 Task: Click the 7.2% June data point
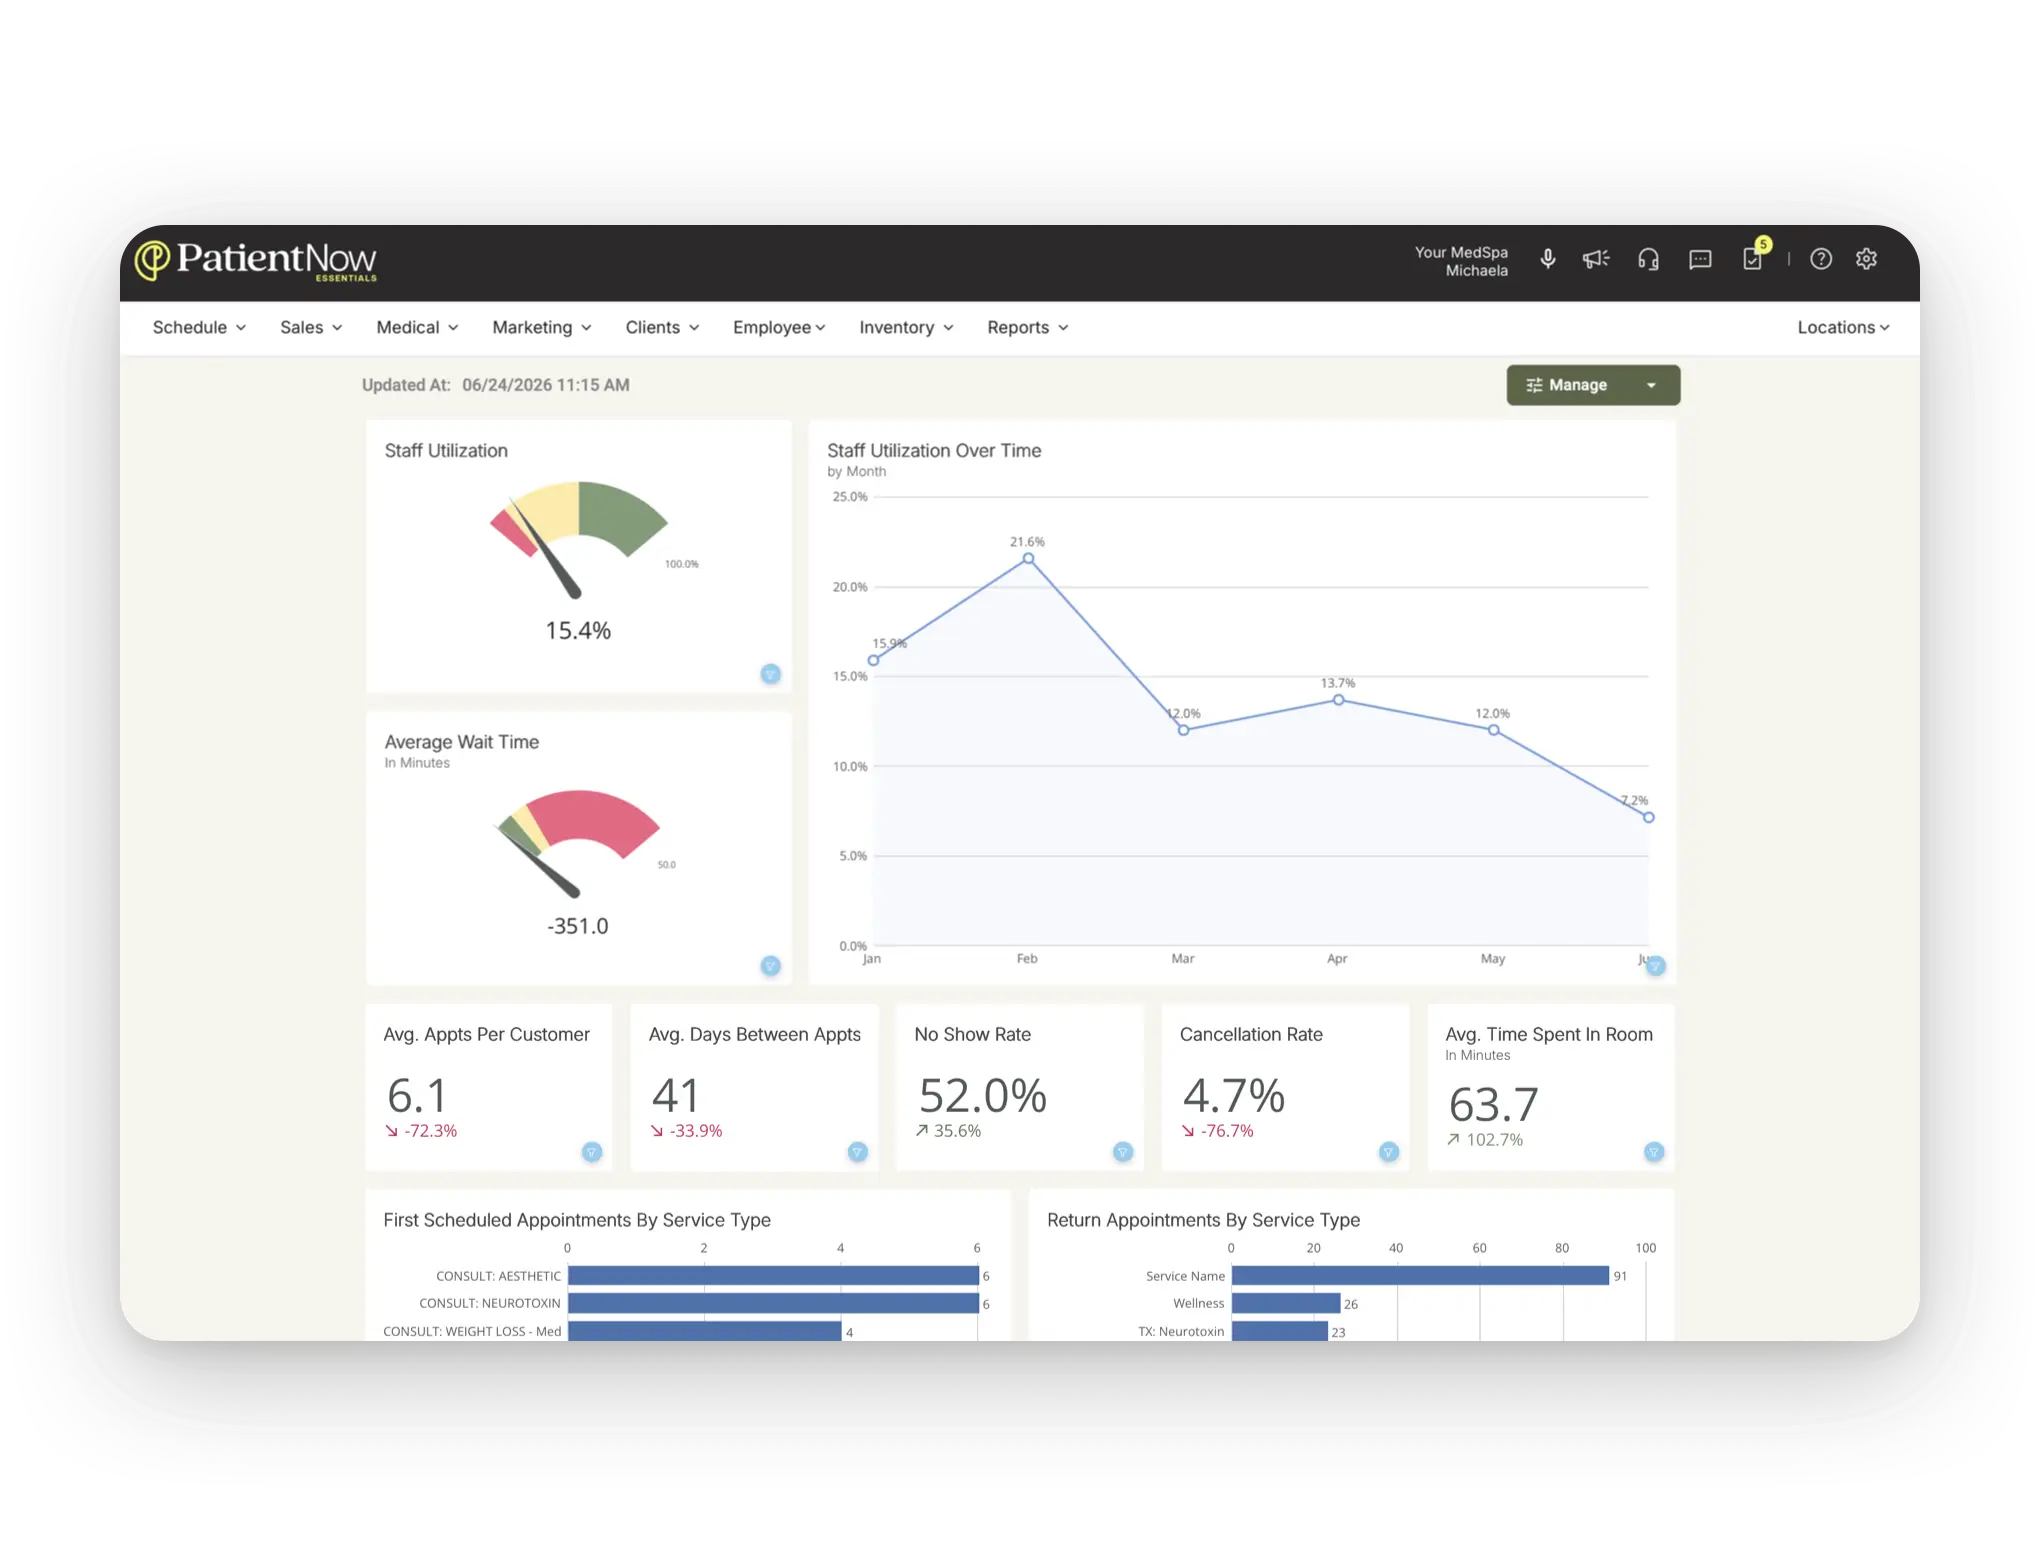tap(1648, 818)
